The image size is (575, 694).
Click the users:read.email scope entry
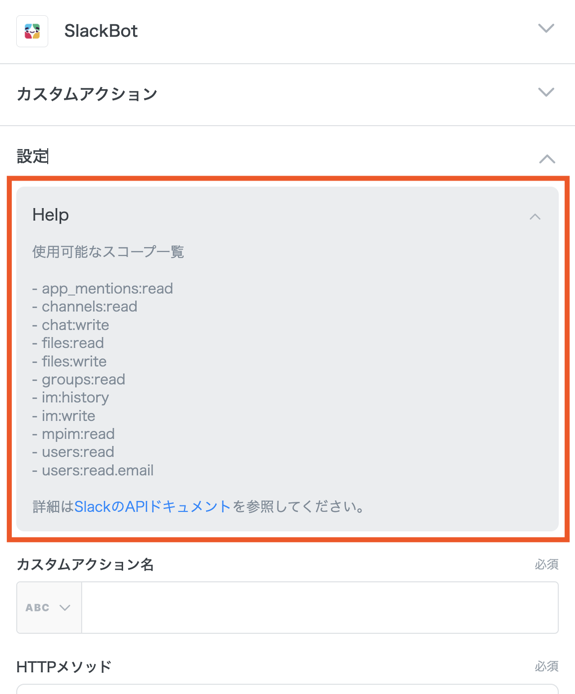pyautogui.click(x=93, y=470)
